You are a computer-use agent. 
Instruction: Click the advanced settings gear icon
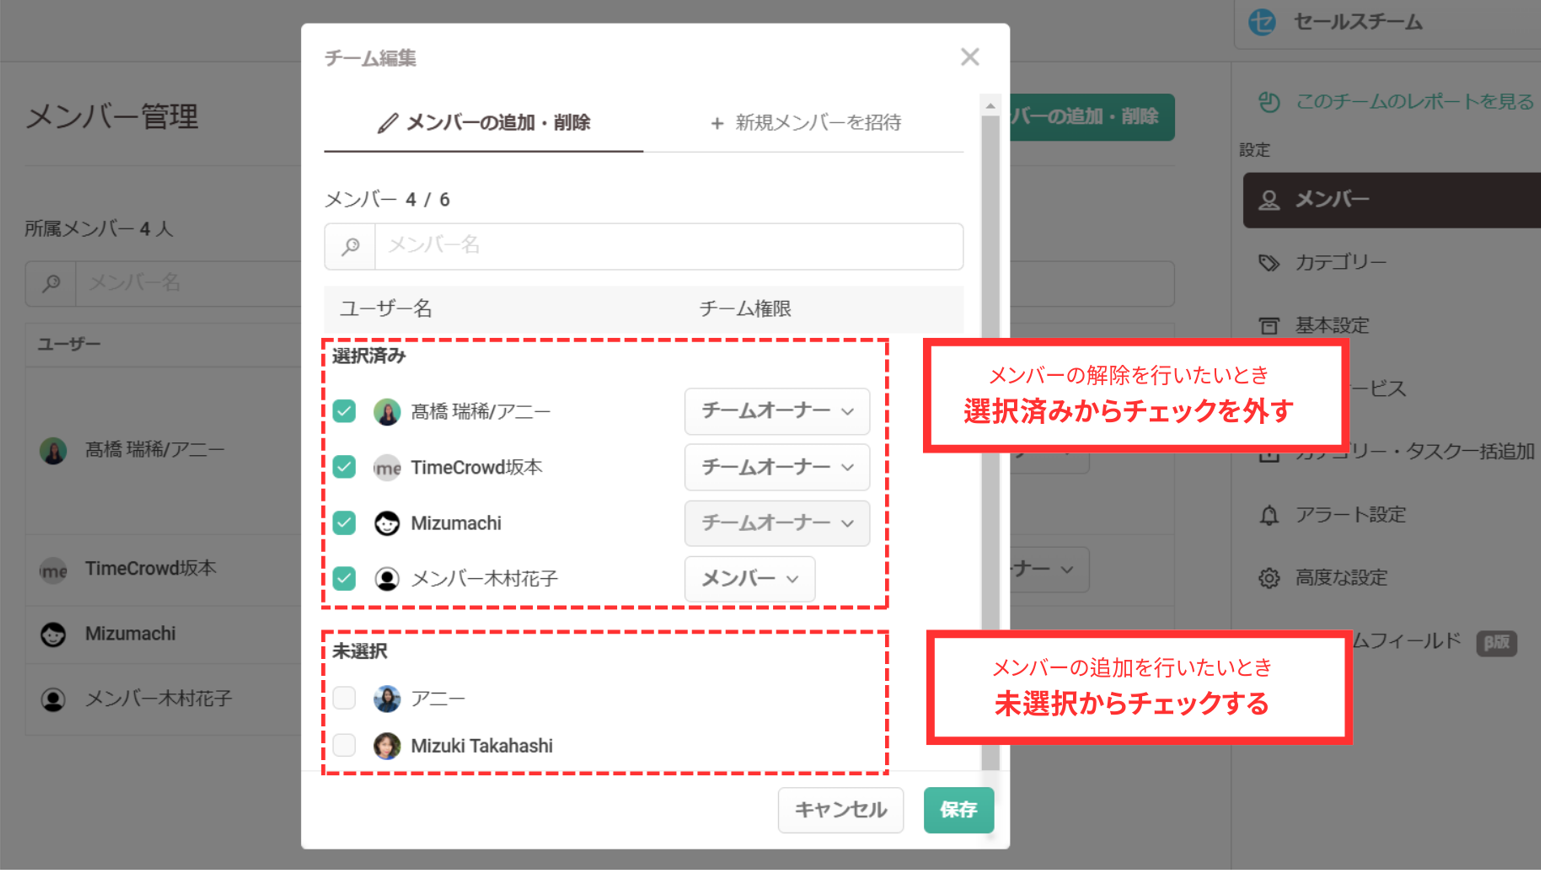point(1269,578)
